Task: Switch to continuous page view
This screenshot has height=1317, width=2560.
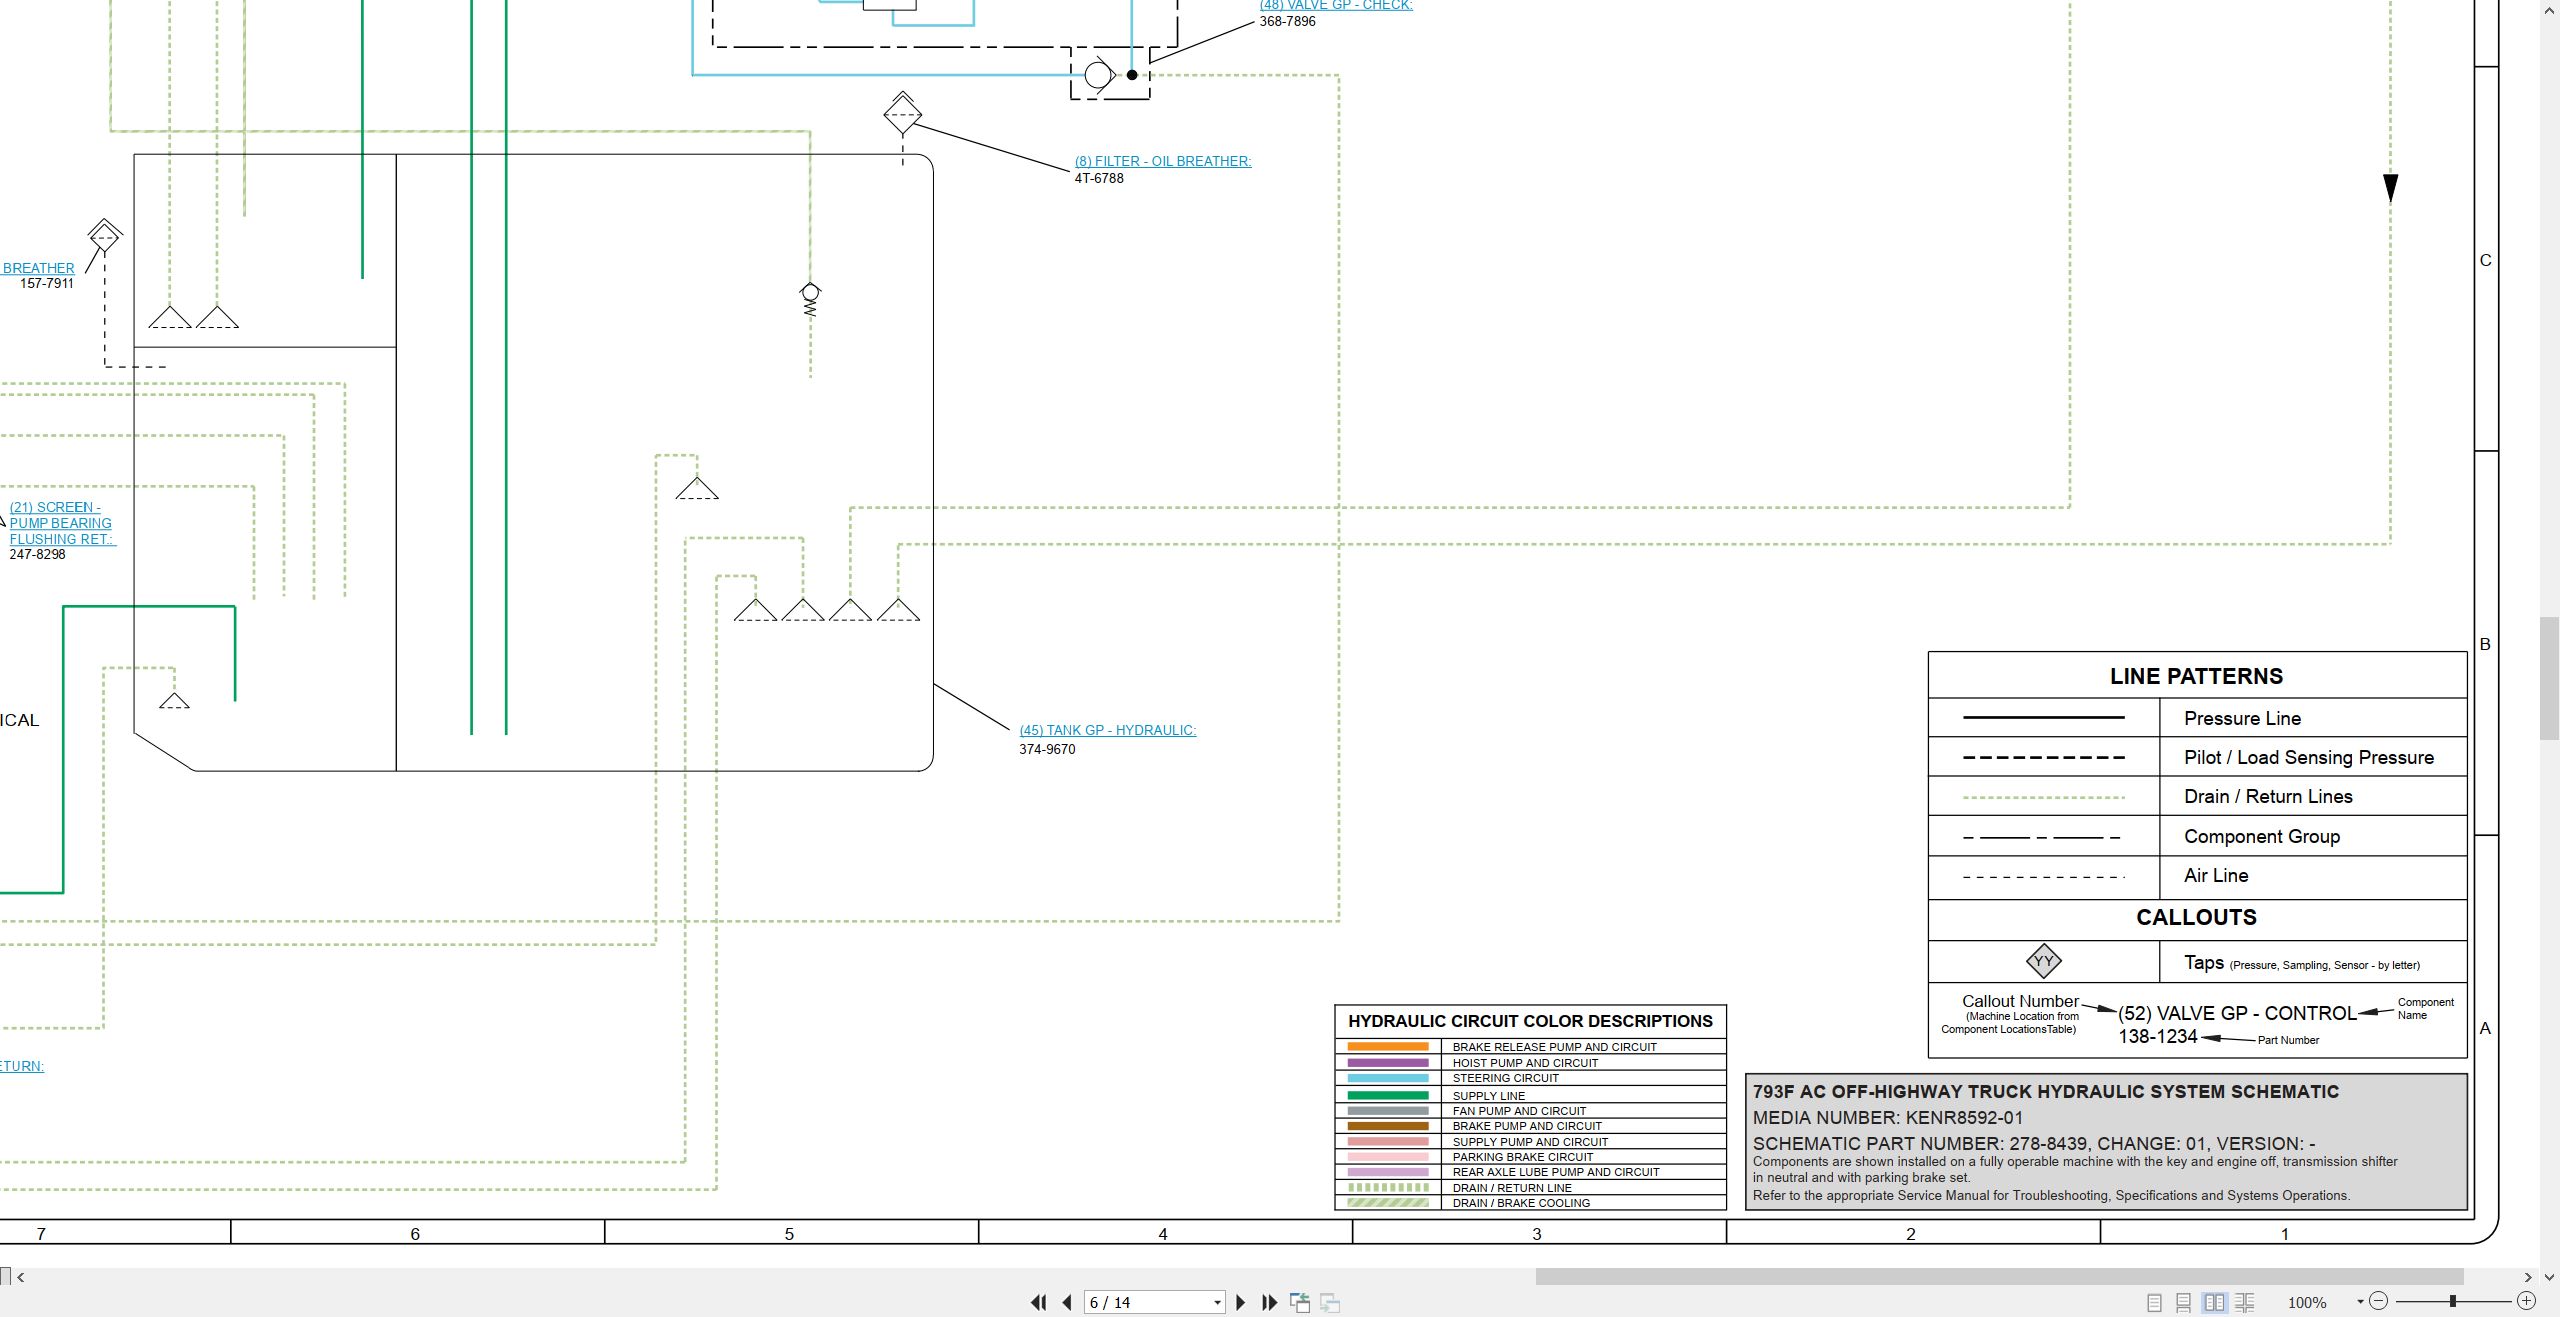Action: click(2183, 1302)
